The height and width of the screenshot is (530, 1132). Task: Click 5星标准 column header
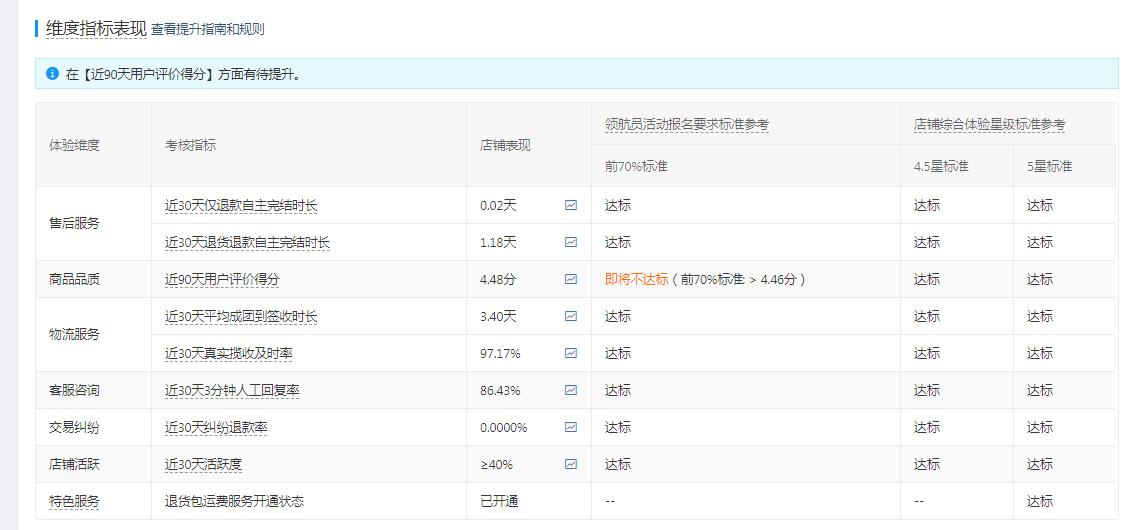pos(1050,166)
